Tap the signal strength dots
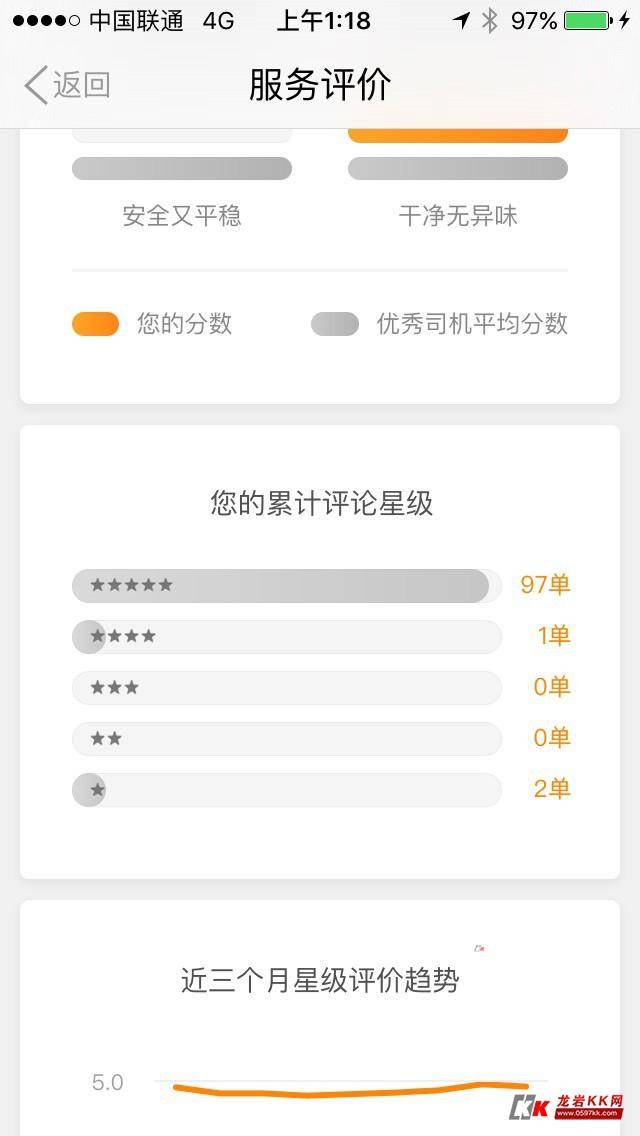This screenshot has width=640, height=1136. [46, 20]
